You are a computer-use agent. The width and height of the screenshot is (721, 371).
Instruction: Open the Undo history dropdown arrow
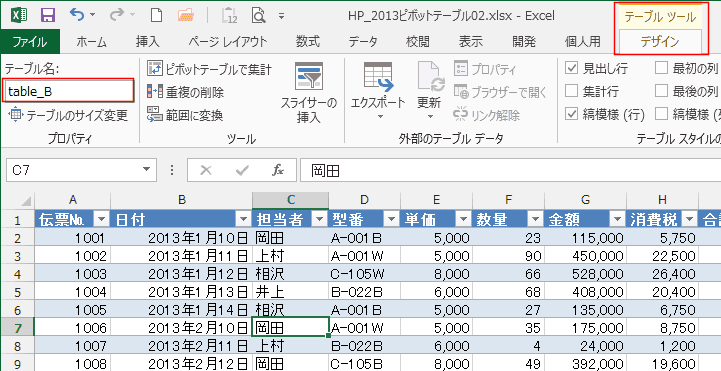tap(92, 15)
